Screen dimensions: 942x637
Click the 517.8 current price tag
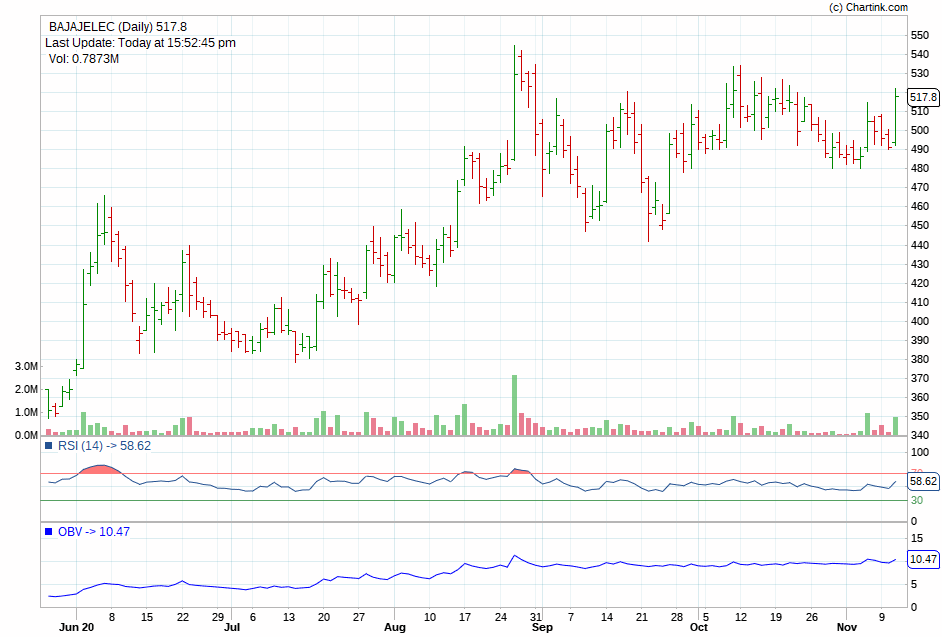pos(923,97)
